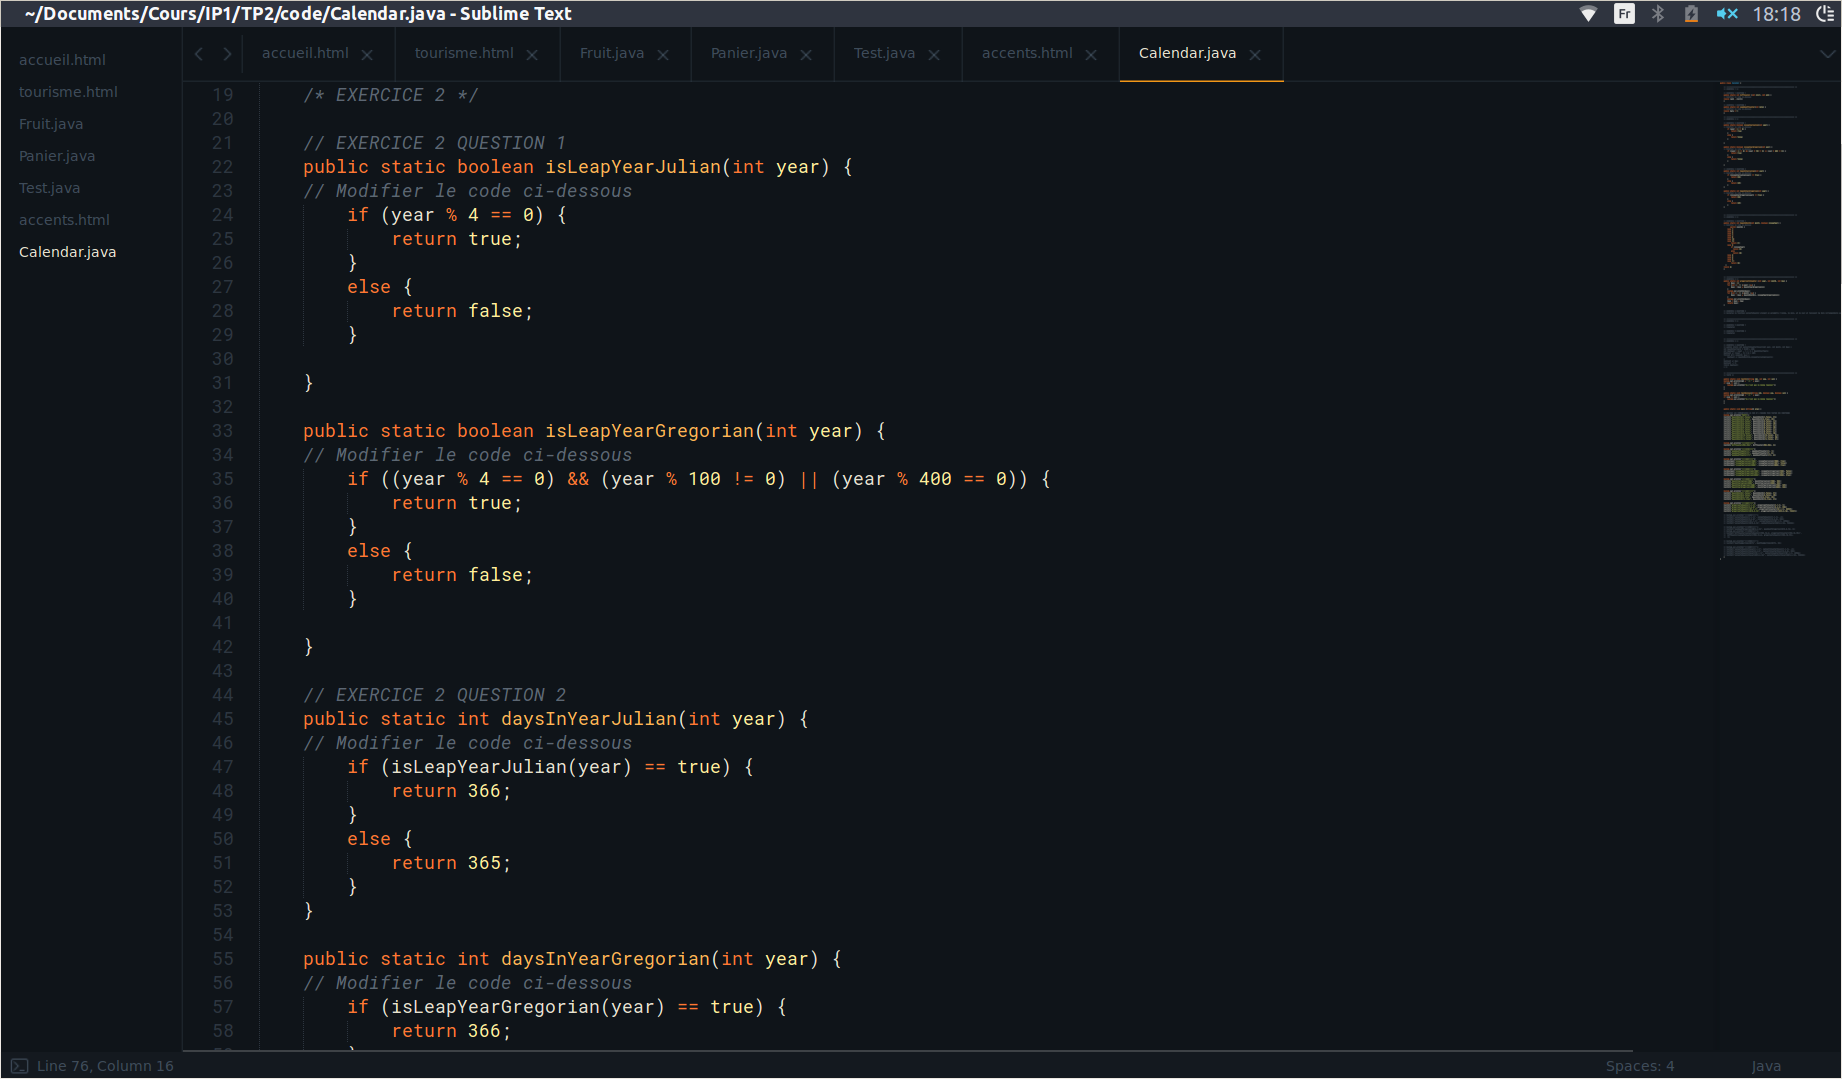Image resolution: width=1842 pixels, height=1079 pixels.
Task: Open accueil.html from the sidebar
Action: pos(62,60)
